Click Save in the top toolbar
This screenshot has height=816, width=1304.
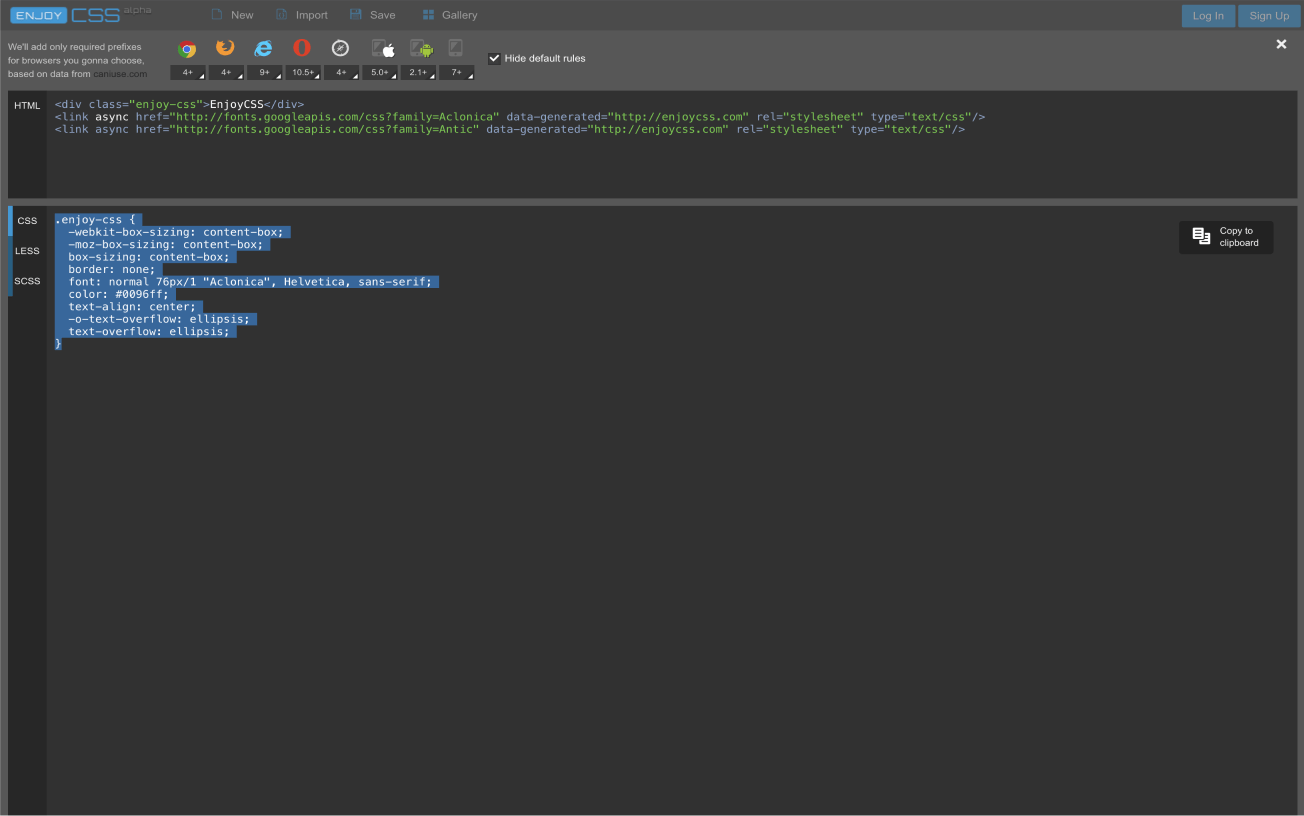click(372, 15)
